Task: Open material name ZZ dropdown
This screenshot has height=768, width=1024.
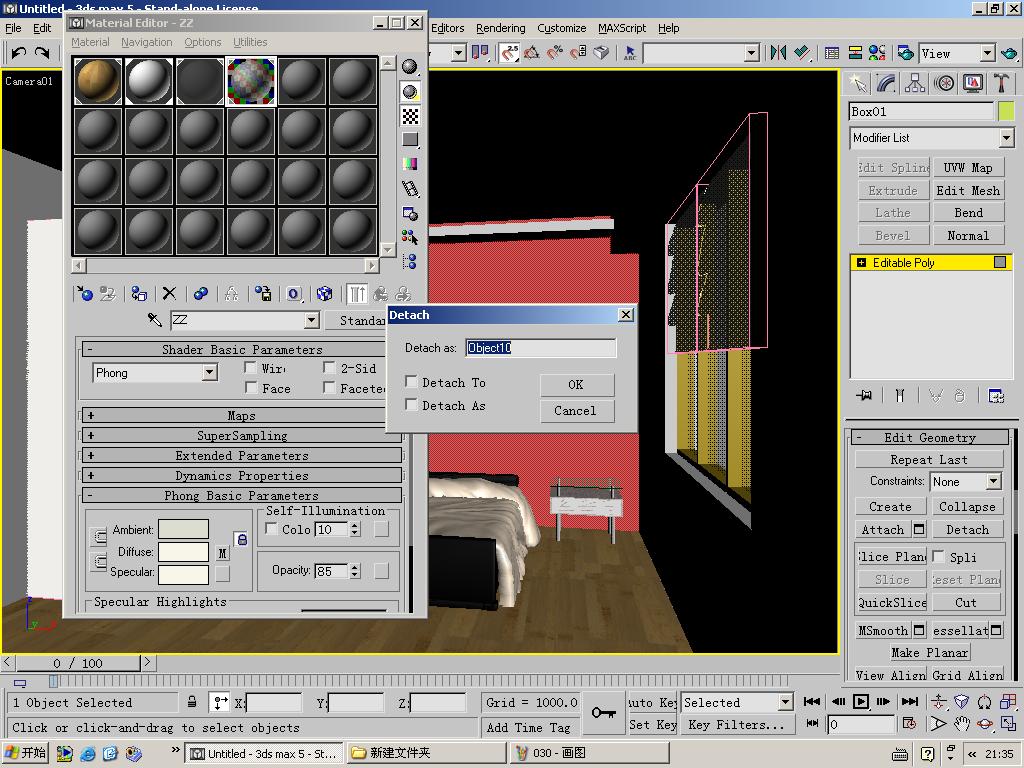Action: 312,320
